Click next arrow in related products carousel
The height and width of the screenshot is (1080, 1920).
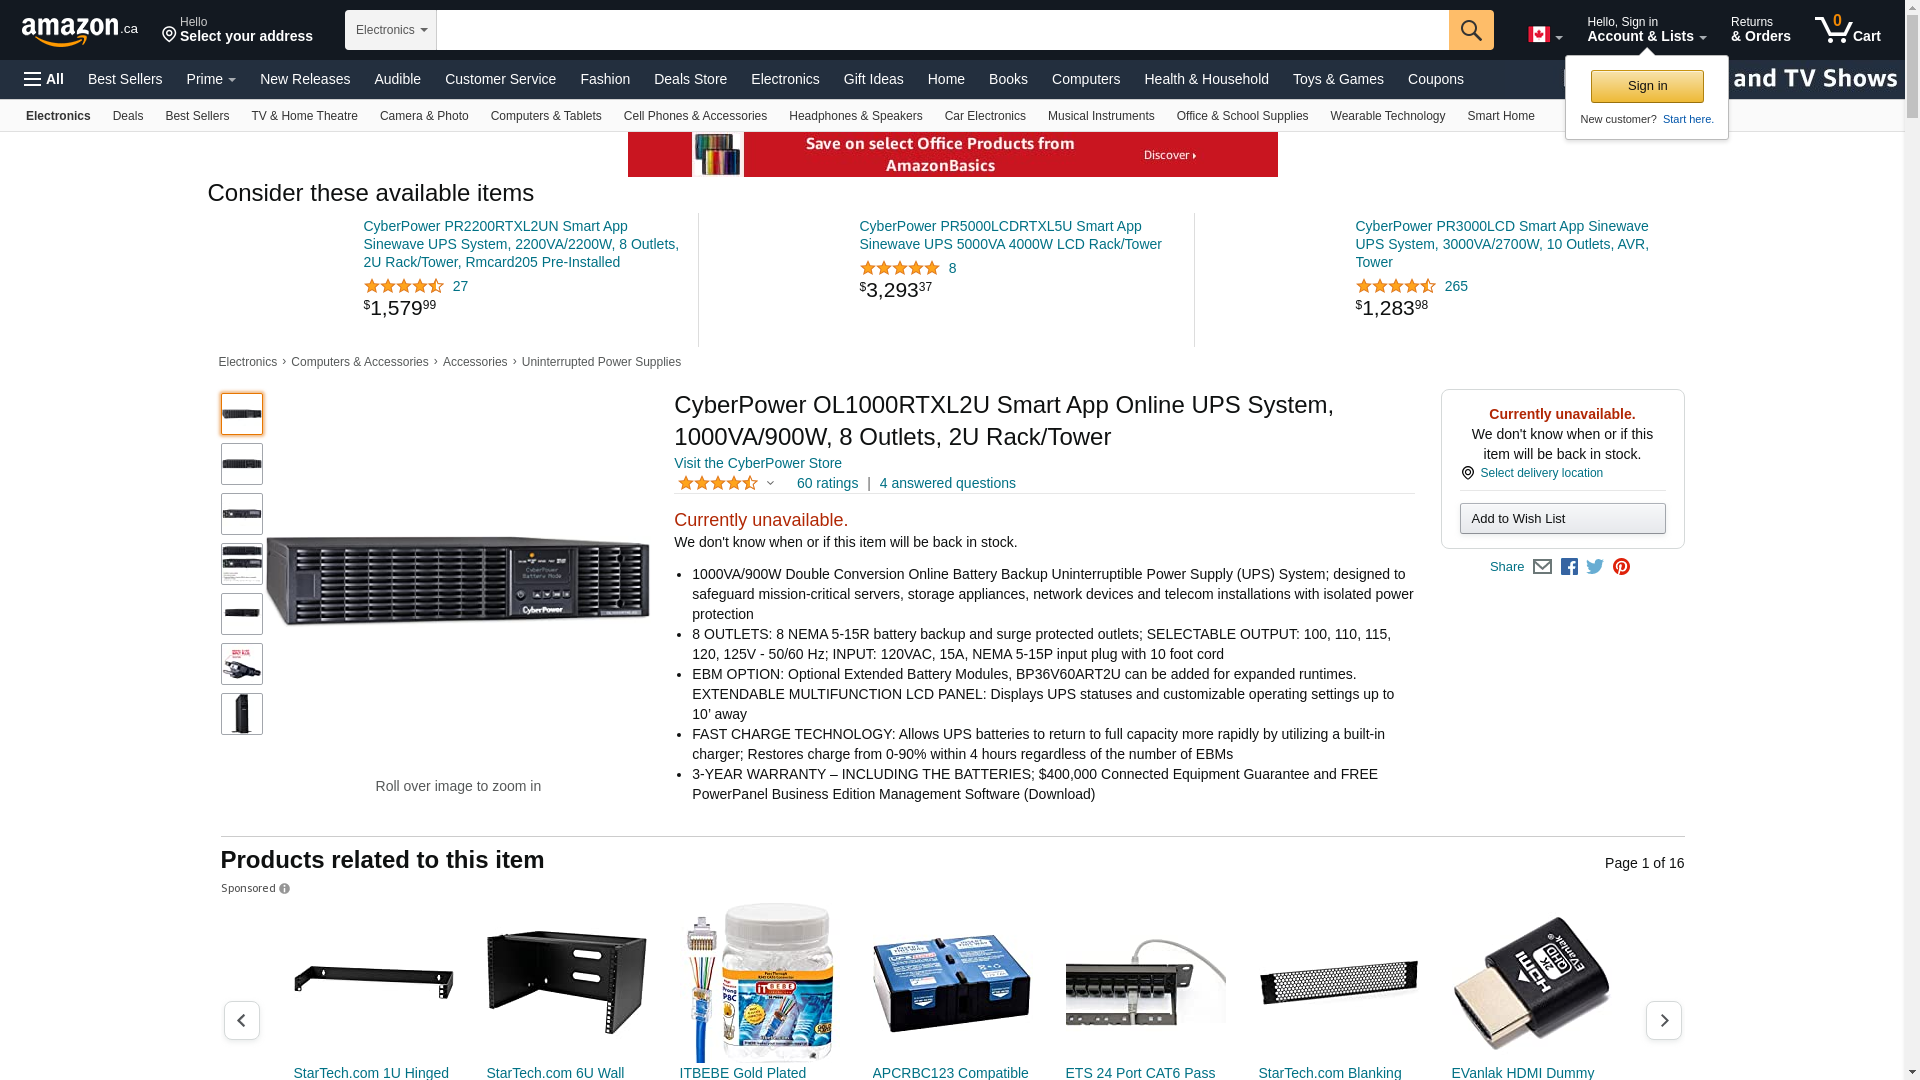(1663, 1020)
